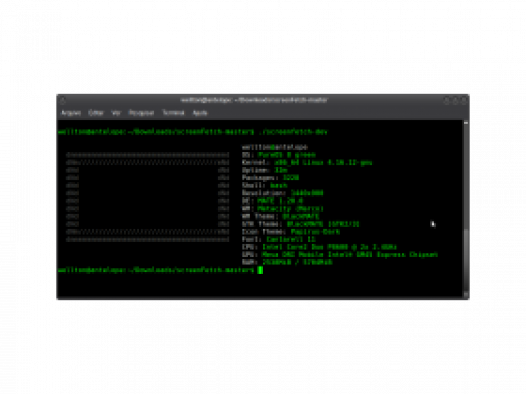
Task: Click the "WM Theme:" line
Action: point(281,216)
